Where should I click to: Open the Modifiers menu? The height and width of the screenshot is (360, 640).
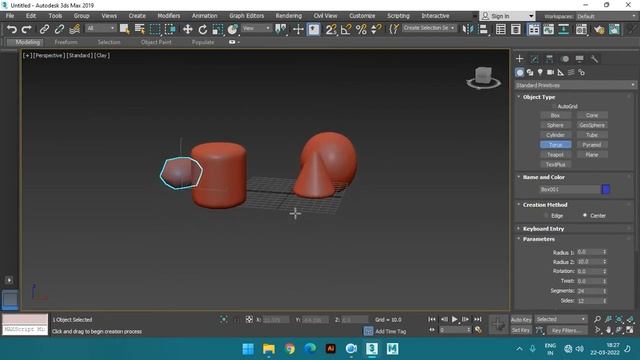coord(169,16)
